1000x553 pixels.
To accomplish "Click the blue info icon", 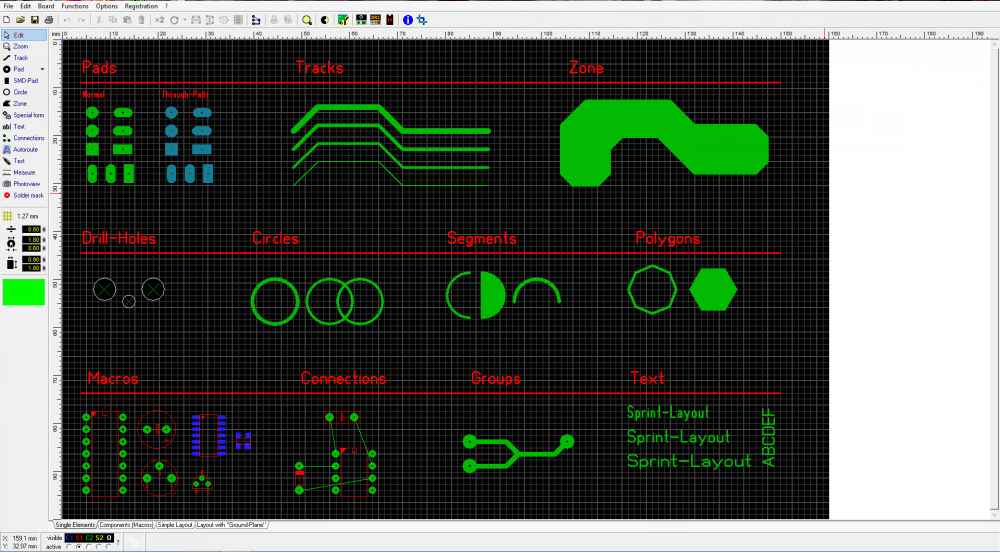I will 408,20.
